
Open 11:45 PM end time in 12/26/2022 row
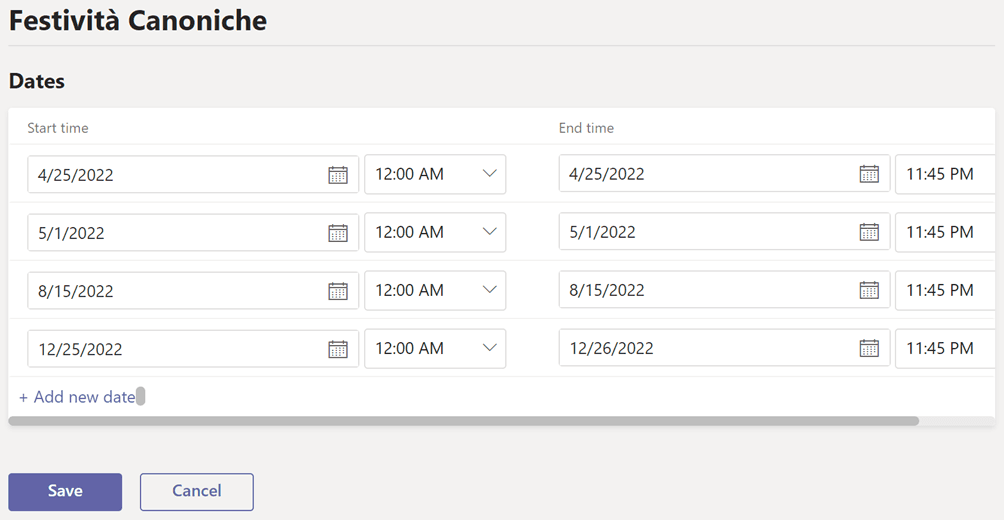pyautogui.click(x=945, y=348)
